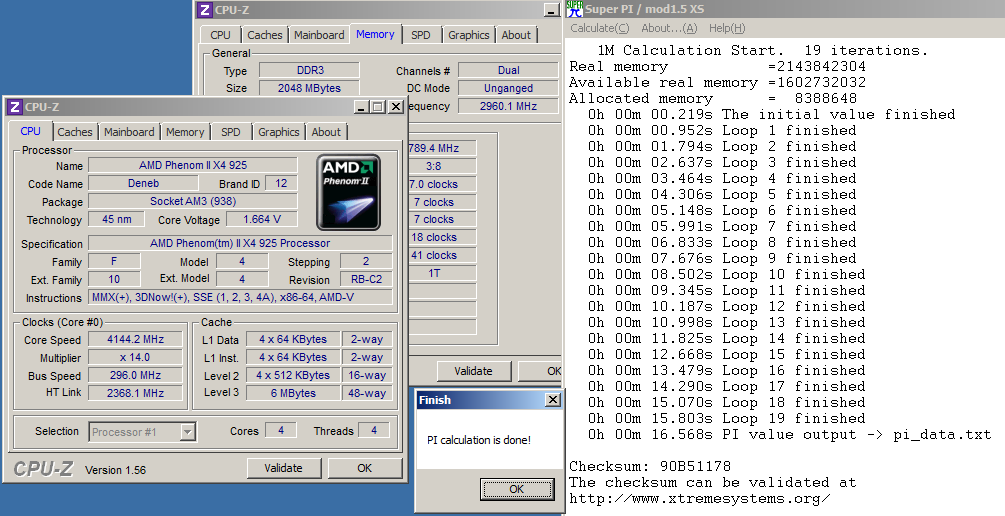Viewport: 1005px width, 516px height.
Task: Close the front CPU-Z window
Action: click(396, 106)
